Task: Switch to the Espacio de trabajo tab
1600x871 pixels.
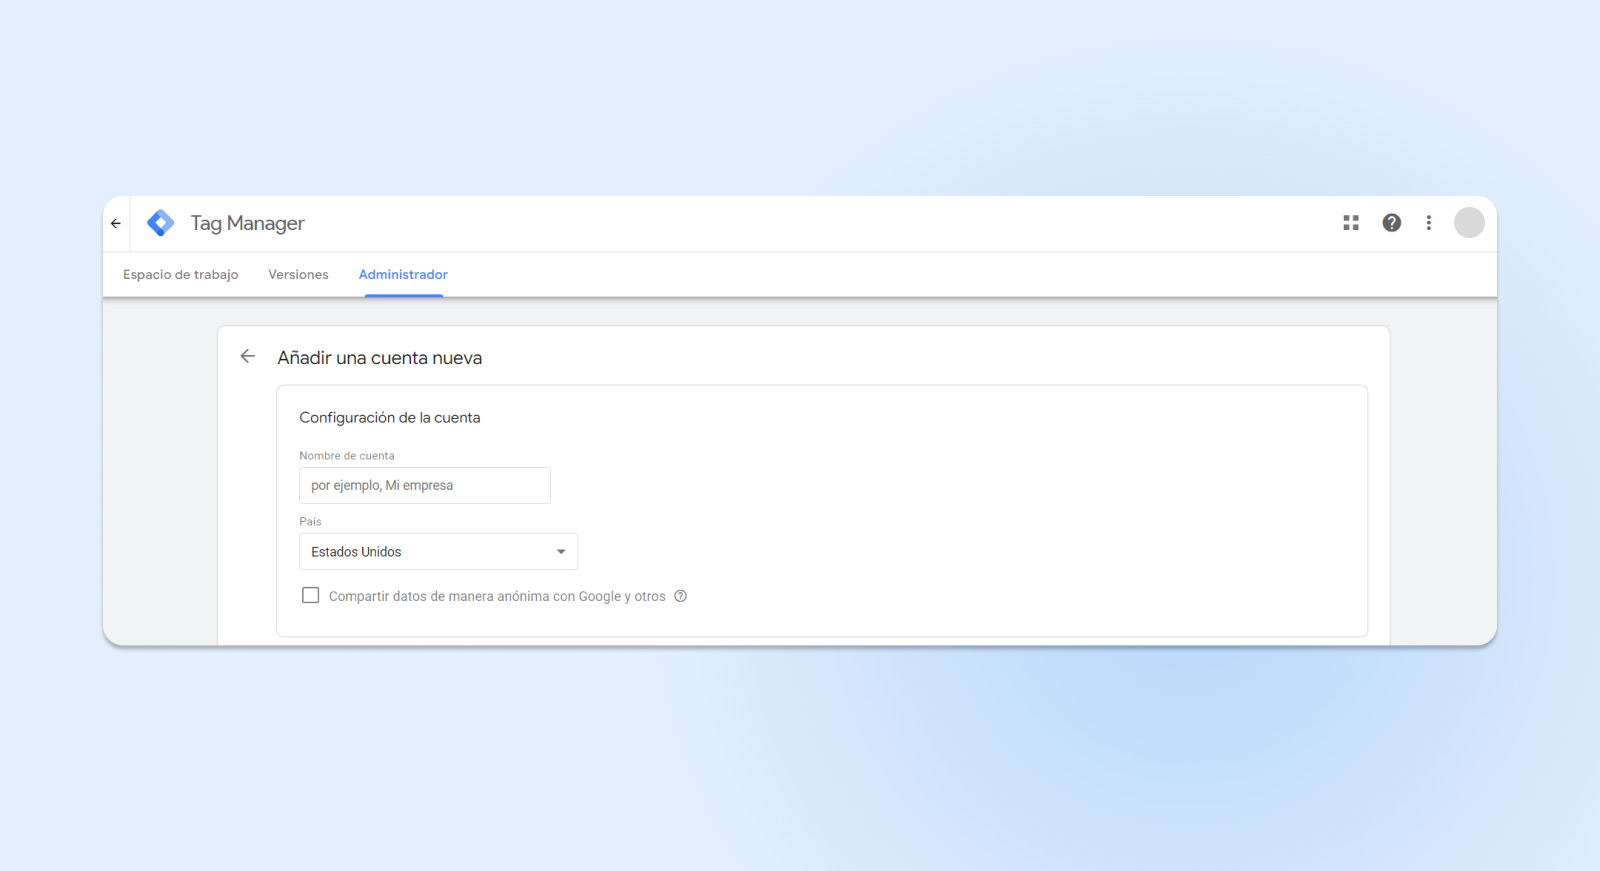Action: 180,275
